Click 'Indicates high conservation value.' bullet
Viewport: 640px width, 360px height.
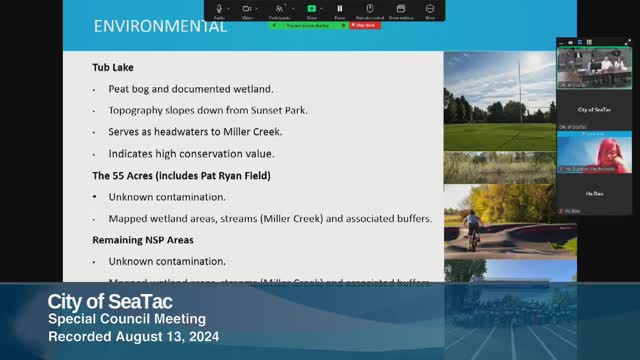(191, 154)
